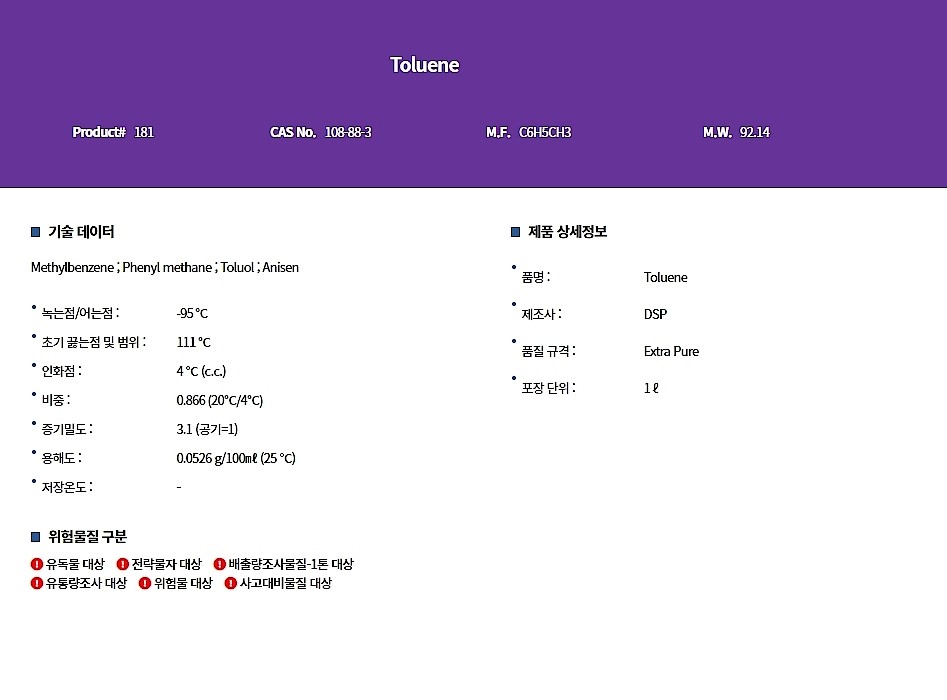Click the 품질 규격 label
This screenshot has height=700, width=947.
[548, 352]
